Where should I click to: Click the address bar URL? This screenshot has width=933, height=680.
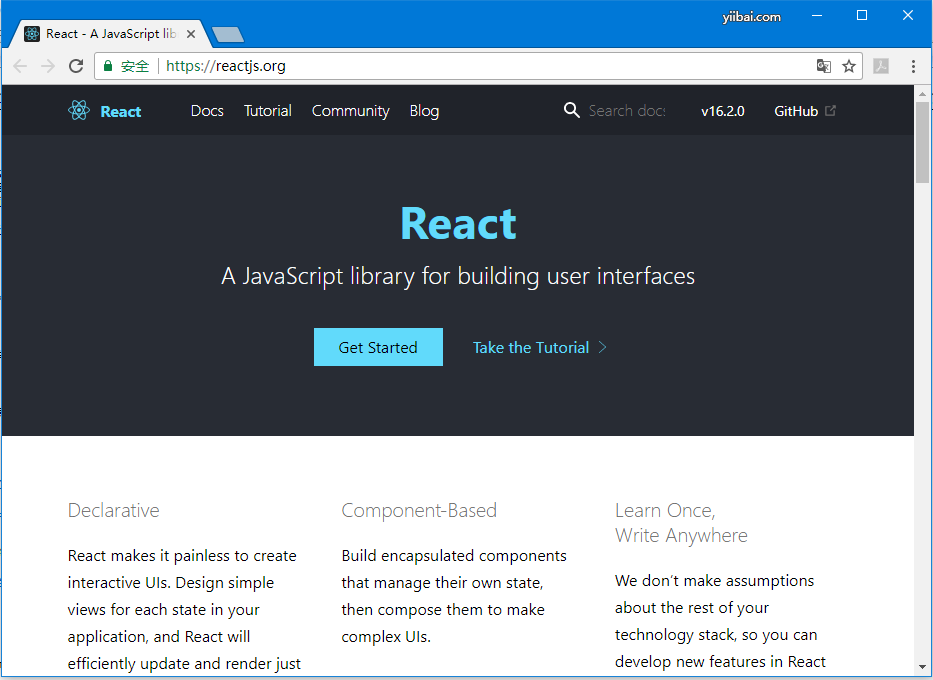pos(226,65)
